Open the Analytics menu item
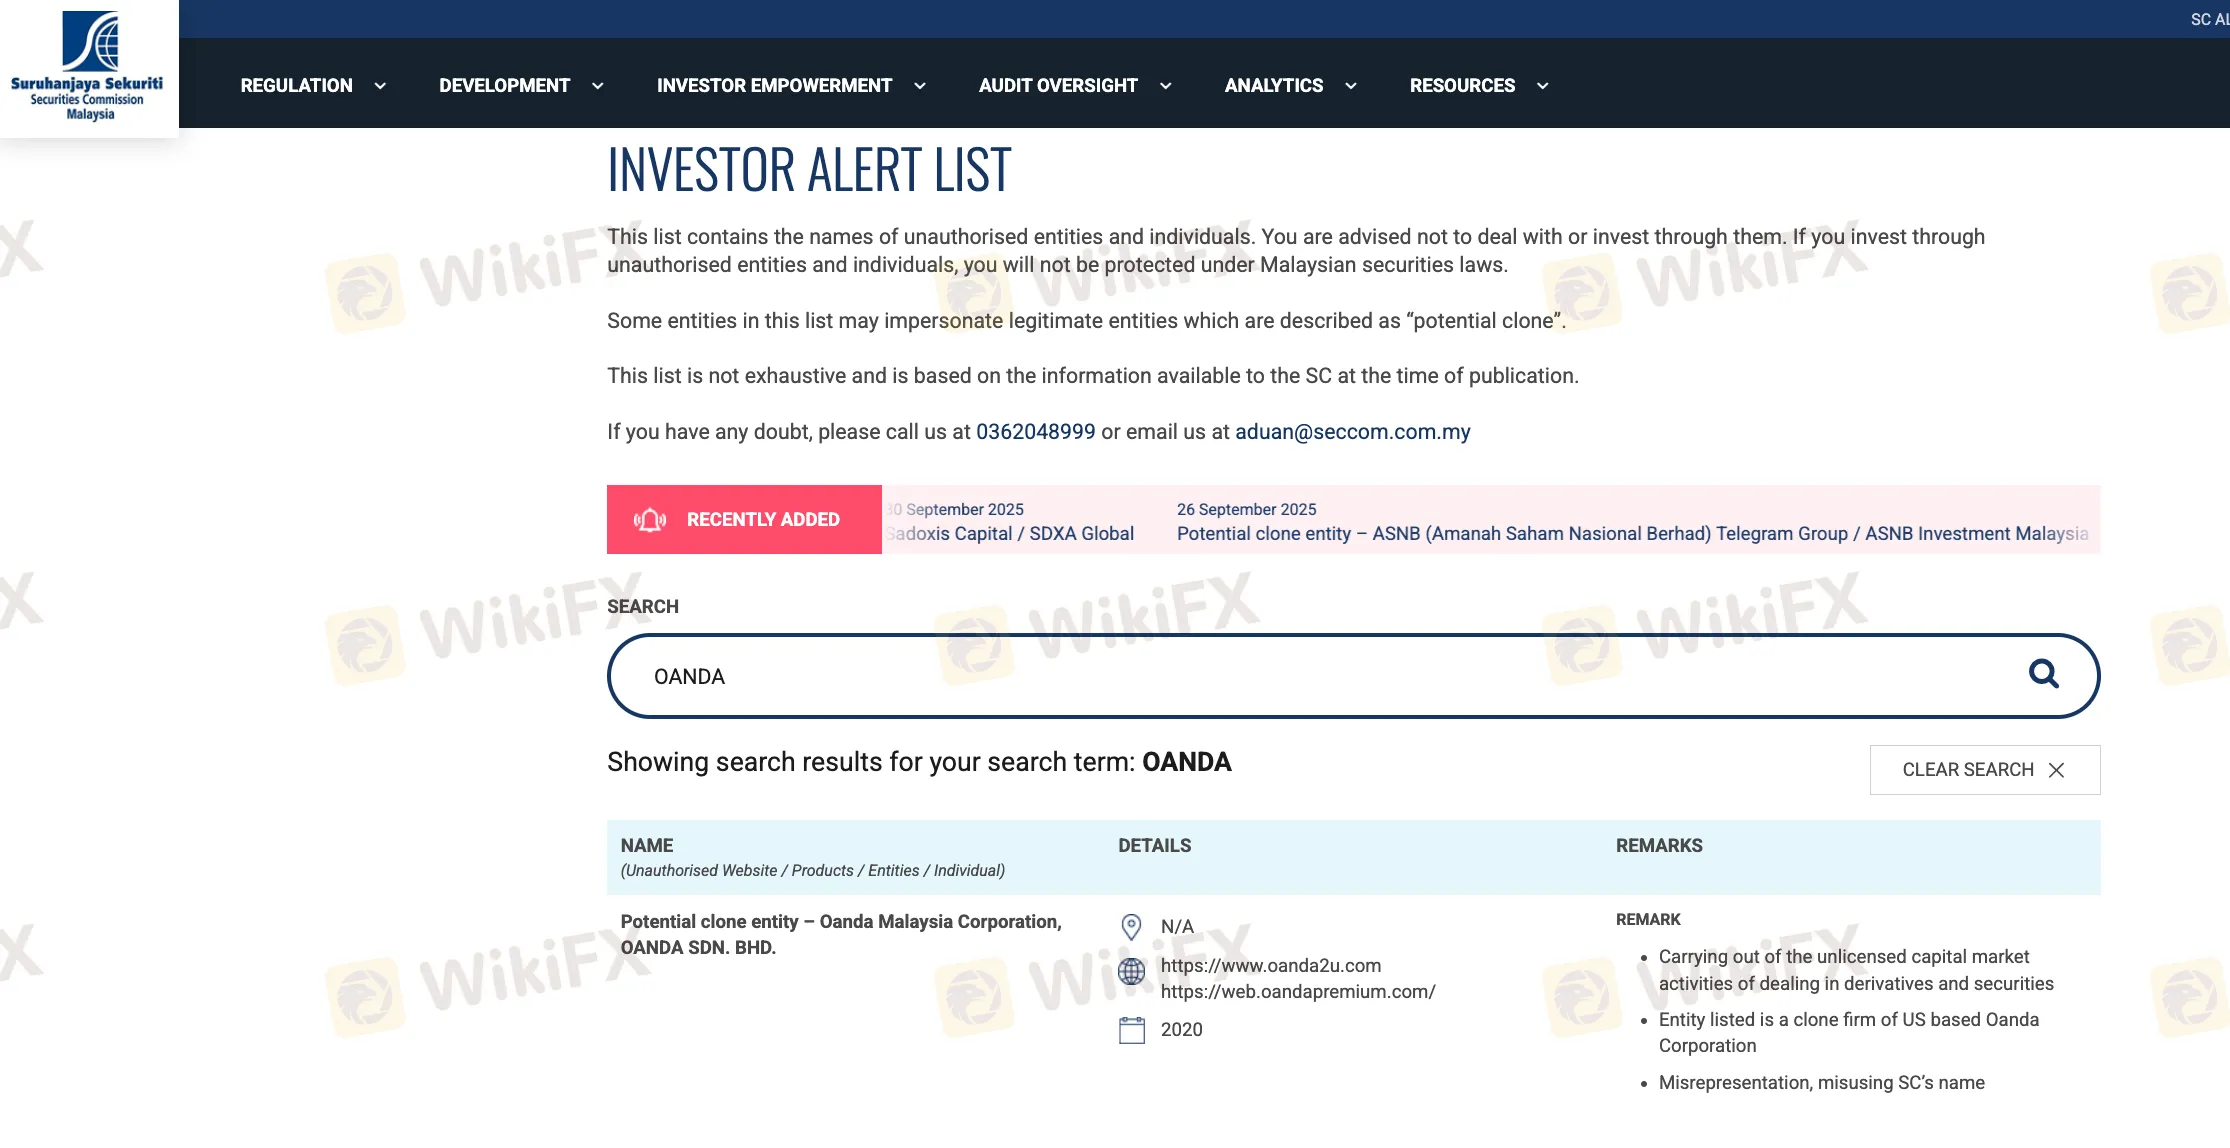Screen dimensions: 2230x1148 tap(1273, 86)
